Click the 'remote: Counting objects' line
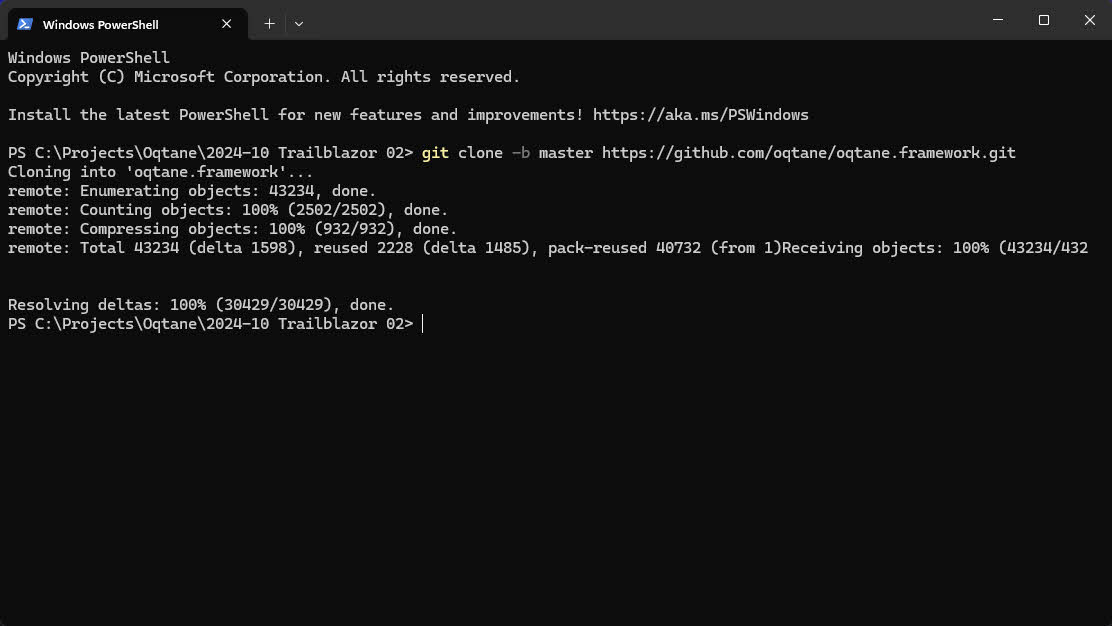This screenshot has width=1112, height=626. [x=227, y=210]
